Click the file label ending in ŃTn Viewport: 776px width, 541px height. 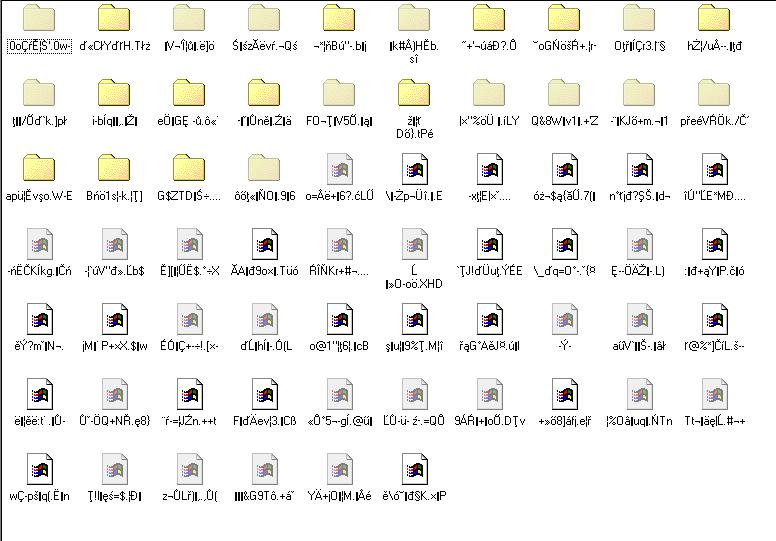pos(639,421)
